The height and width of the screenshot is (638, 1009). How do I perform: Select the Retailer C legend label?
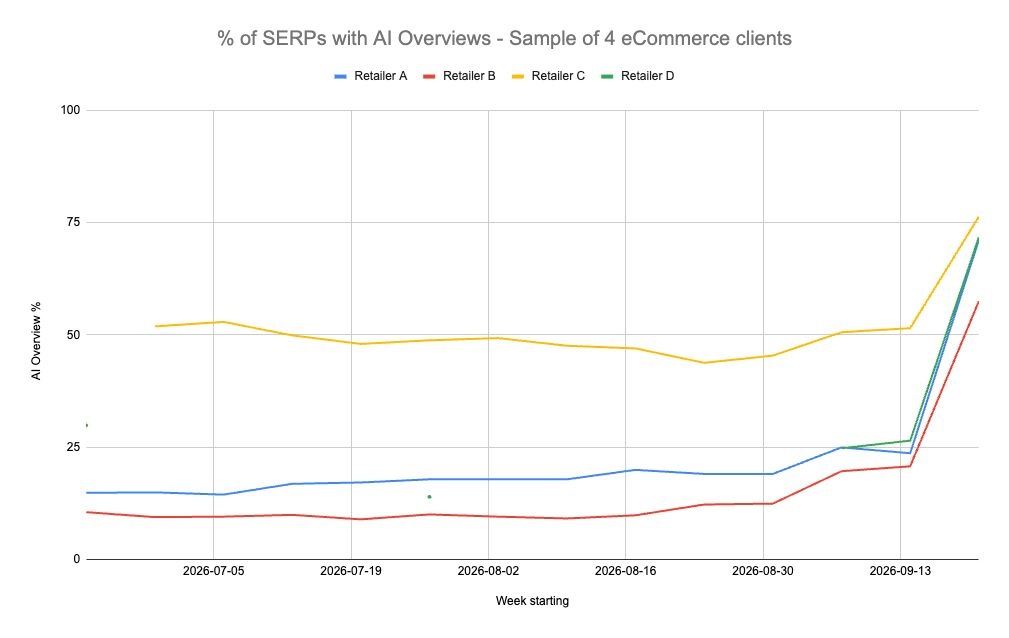pyautogui.click(x=558, y=76)
